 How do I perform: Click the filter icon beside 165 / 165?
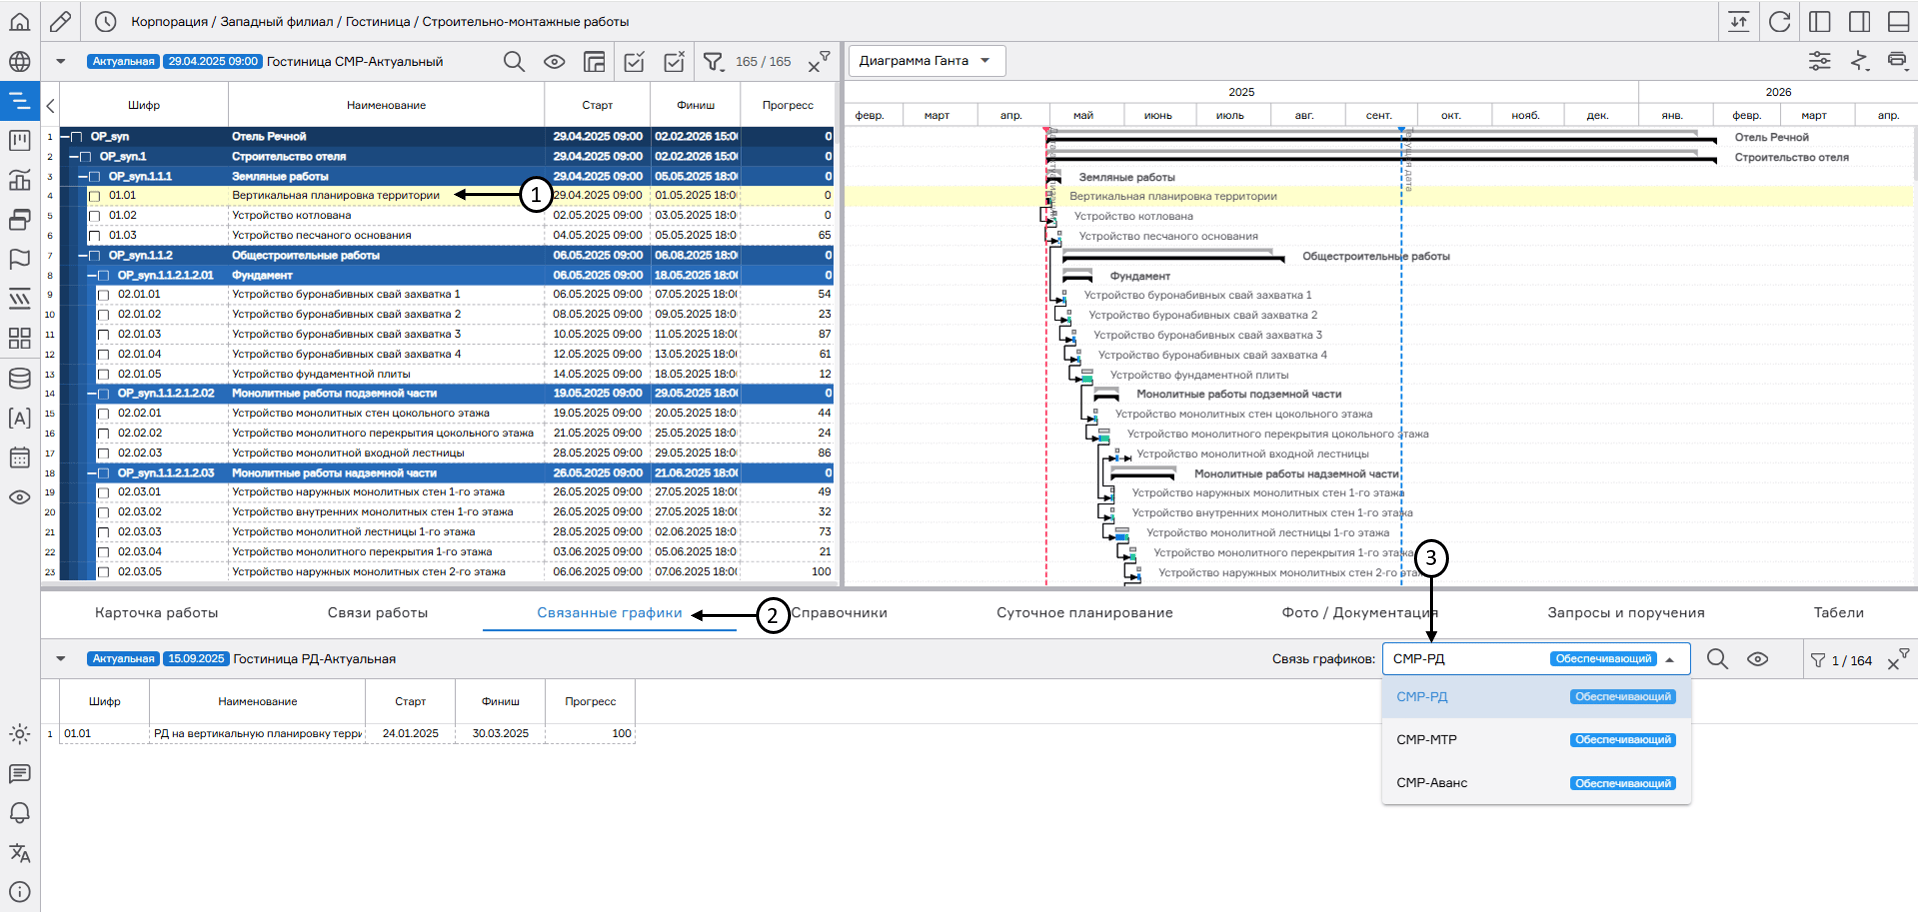coord(712,62)
